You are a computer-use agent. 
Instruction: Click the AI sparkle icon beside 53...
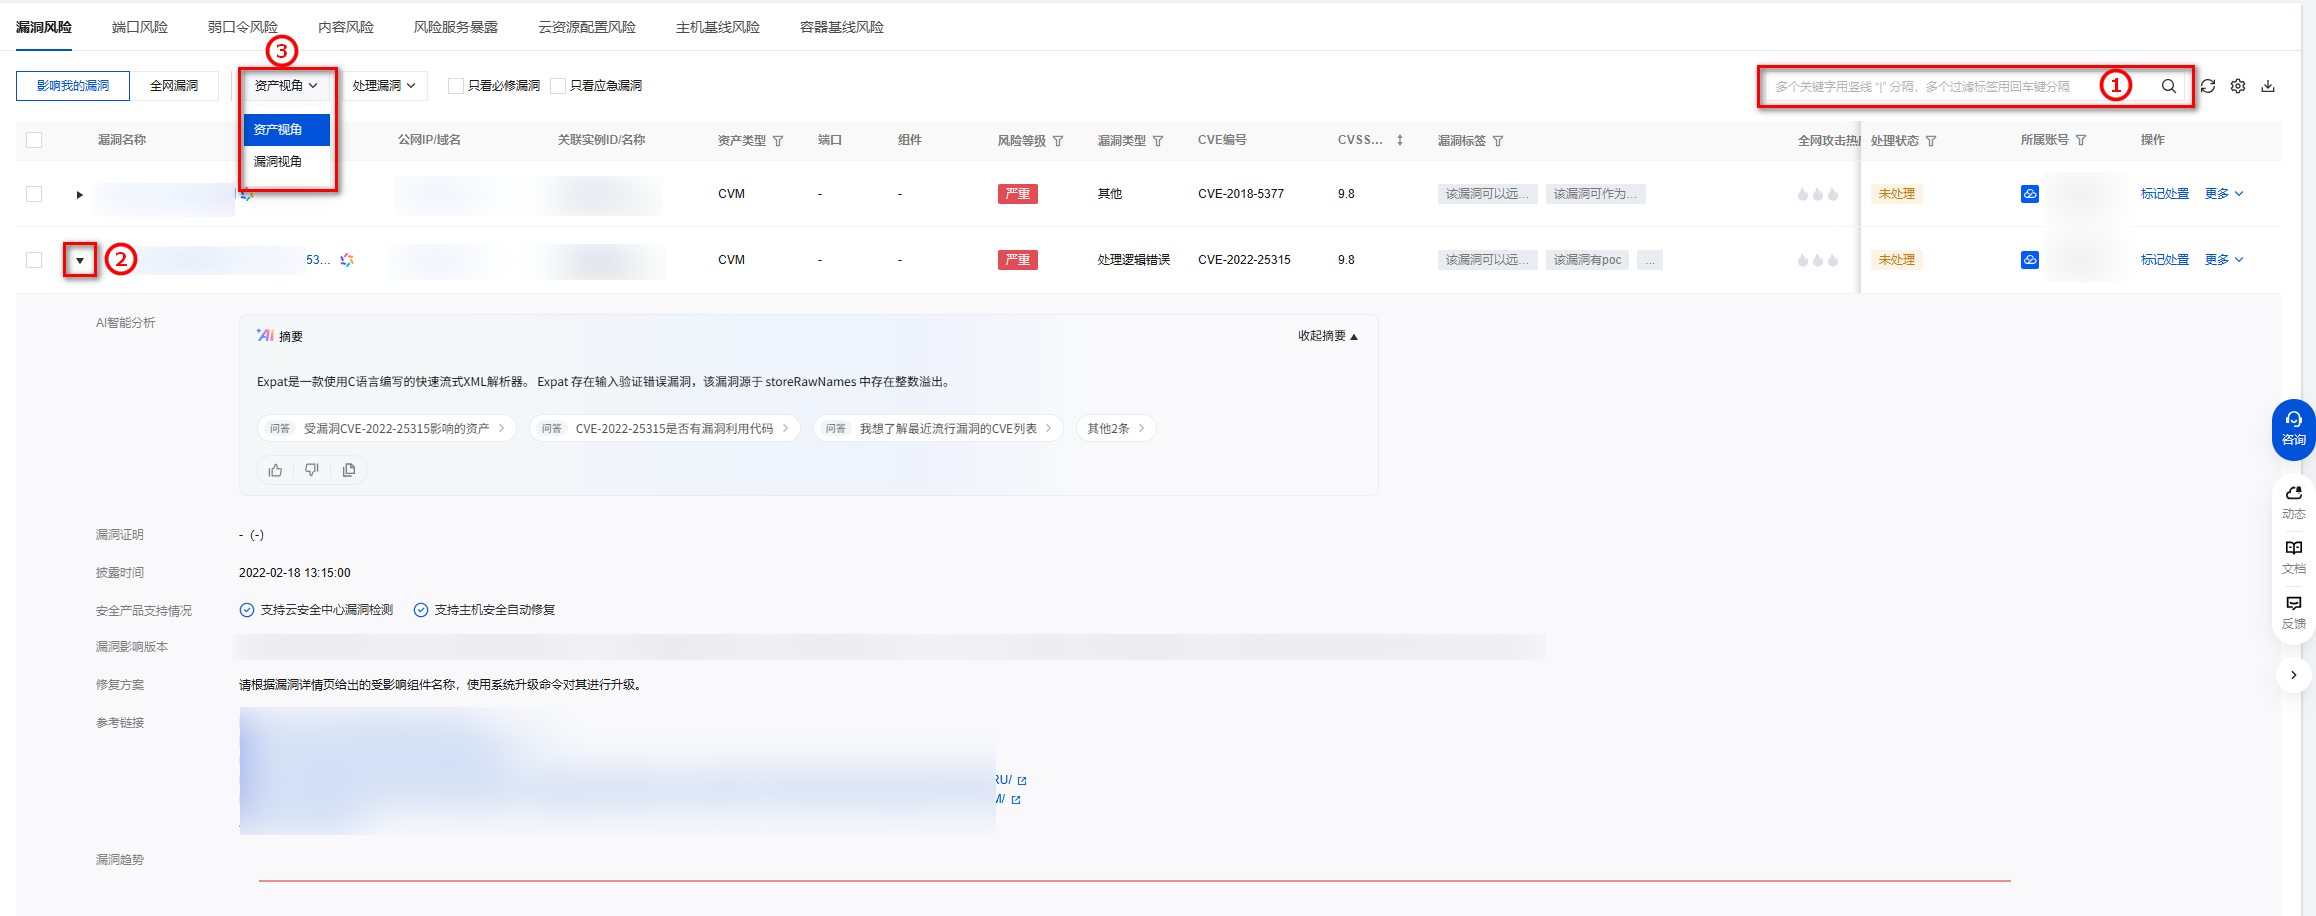click(x=347, y=260)
